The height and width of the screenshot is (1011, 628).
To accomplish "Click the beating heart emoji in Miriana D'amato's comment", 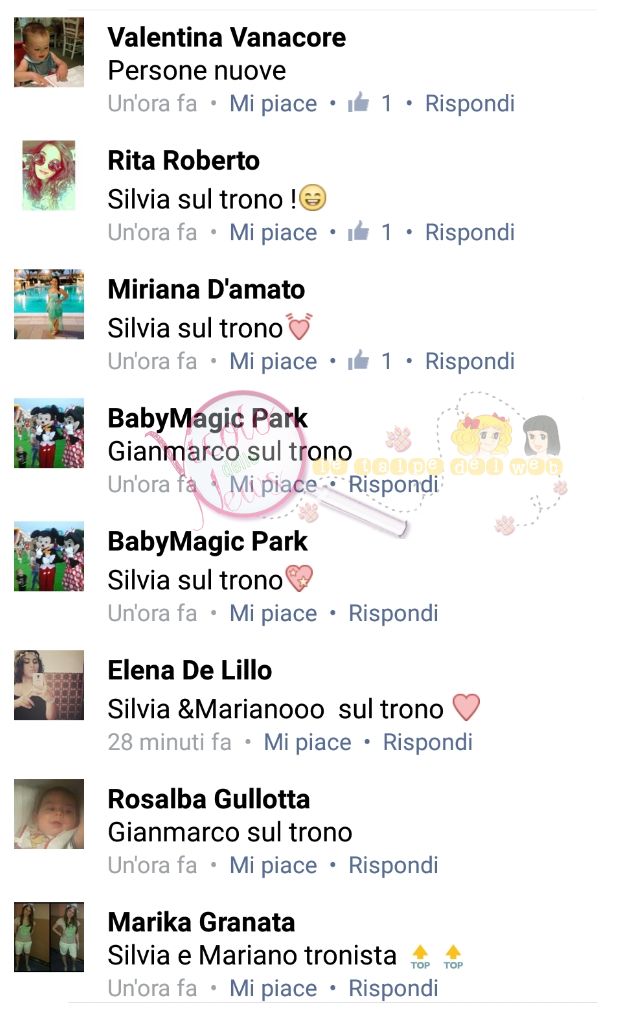I will (x=299, y=326).
